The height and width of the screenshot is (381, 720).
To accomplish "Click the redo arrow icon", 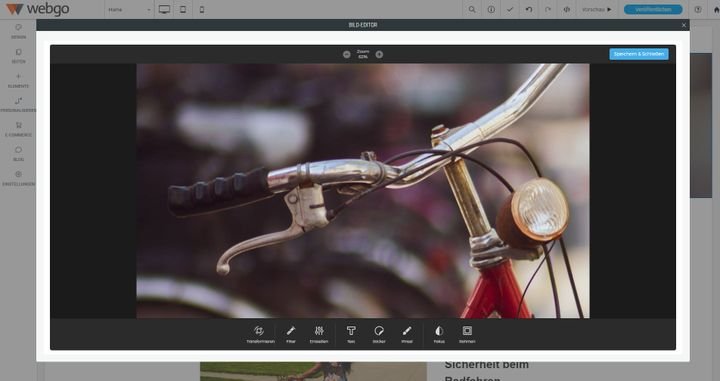I will point(548,10).
